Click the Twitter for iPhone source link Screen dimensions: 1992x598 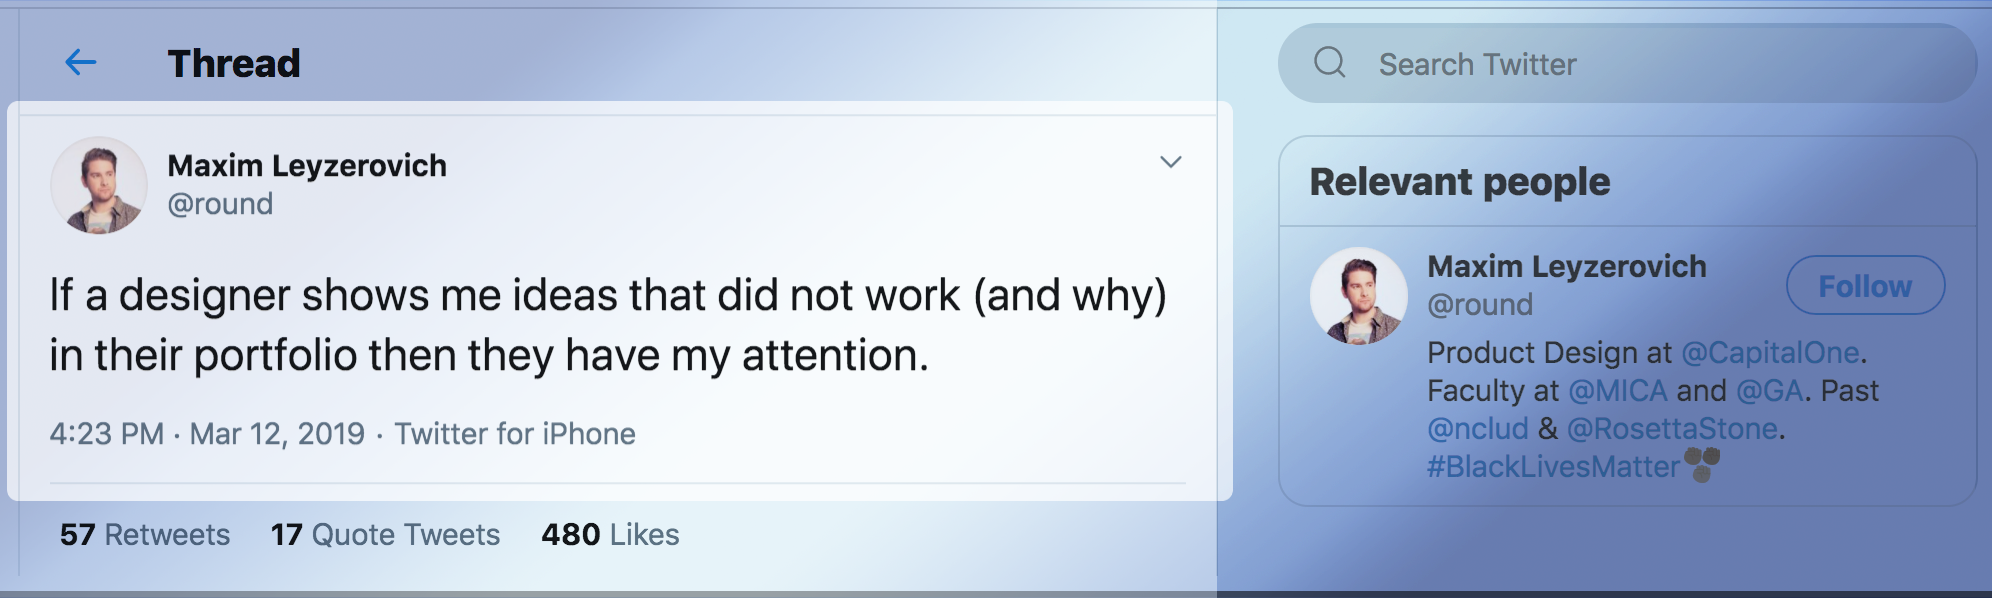click(515, 434)
